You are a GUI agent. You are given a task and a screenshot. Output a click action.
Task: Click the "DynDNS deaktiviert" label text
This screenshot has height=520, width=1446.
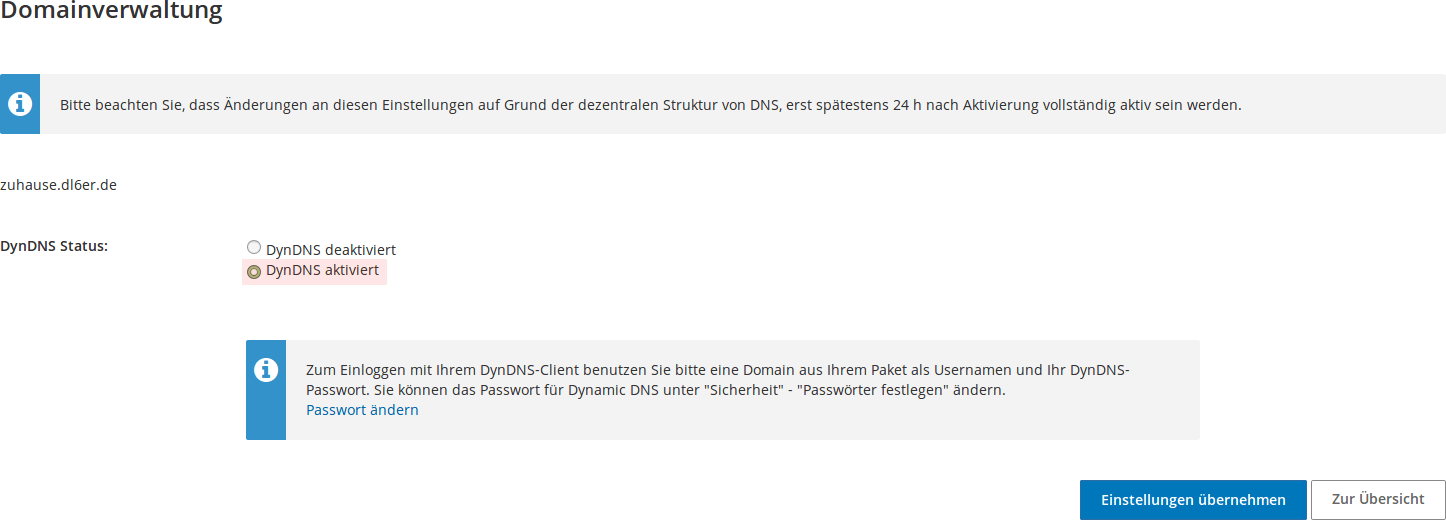coord(331,249)
